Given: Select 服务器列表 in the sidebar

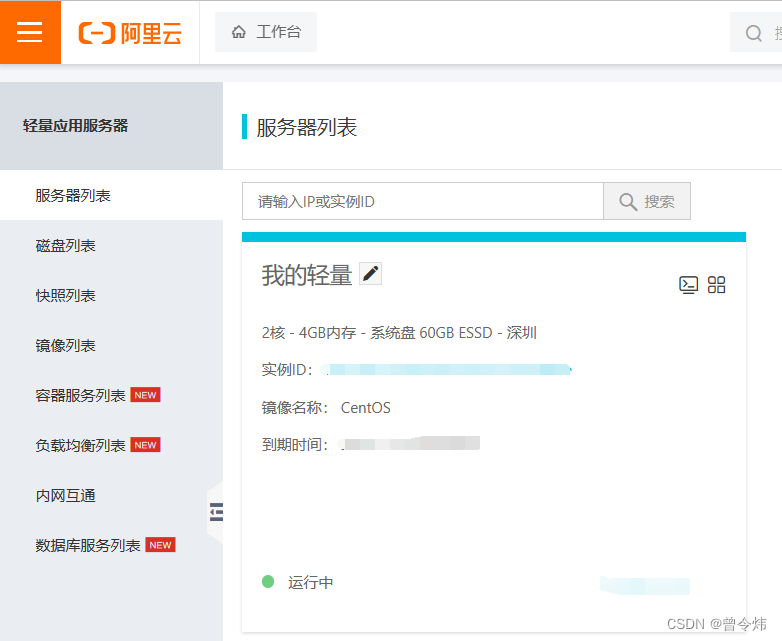Looking at the screenshot, I should 111,195.
